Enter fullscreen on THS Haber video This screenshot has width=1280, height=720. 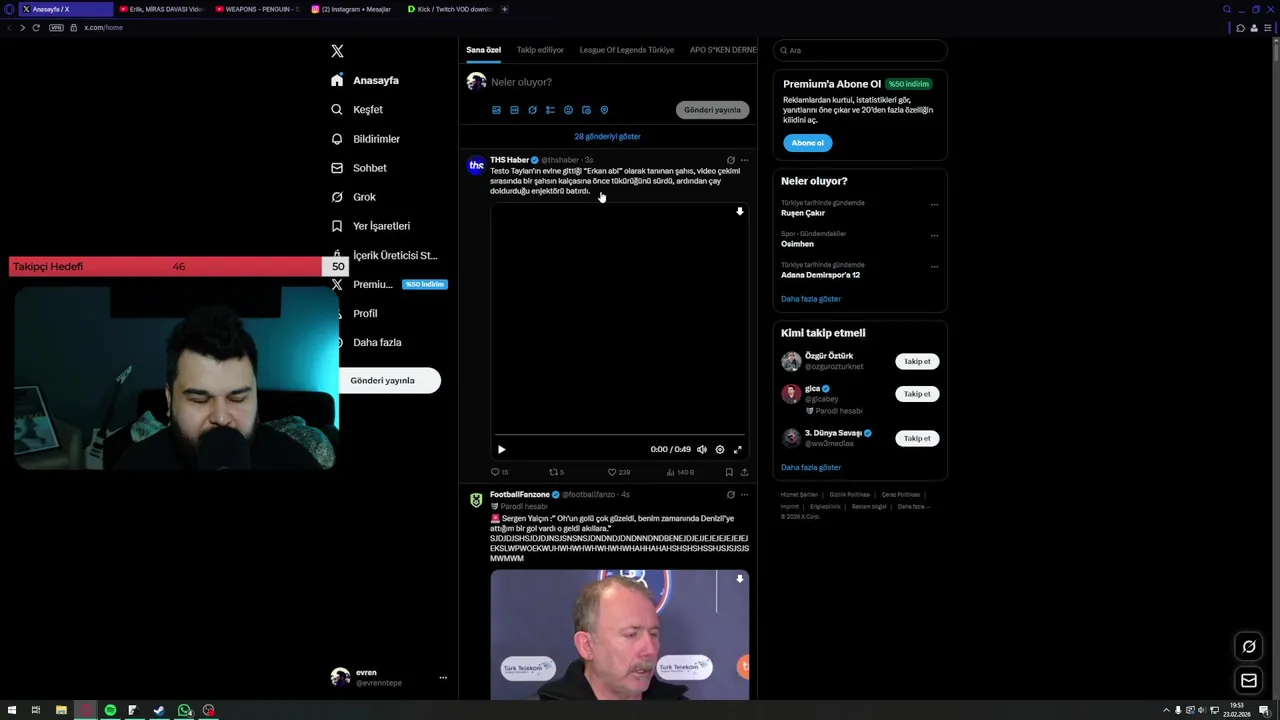(738, 450)
